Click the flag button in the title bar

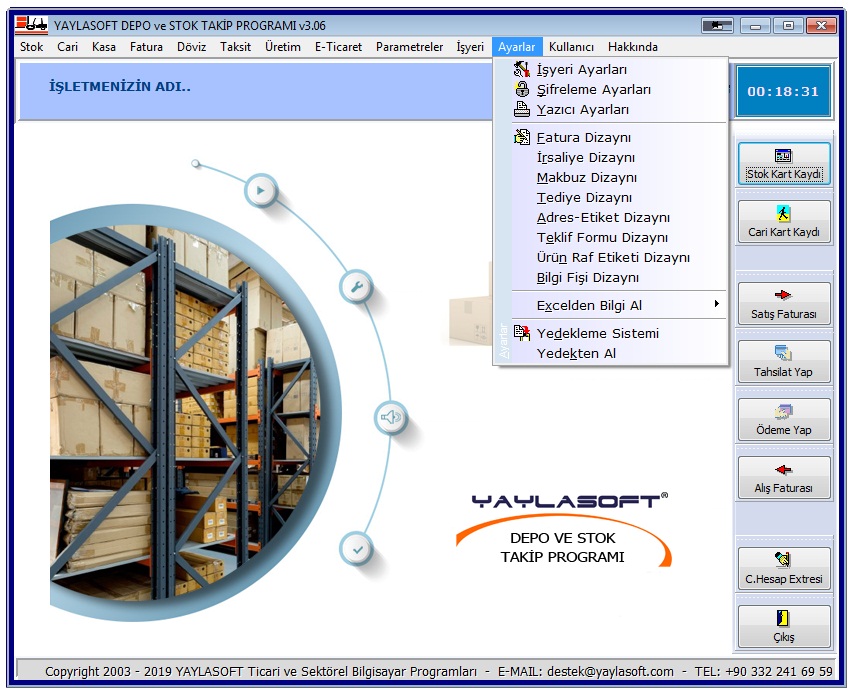tap(717, 25)
